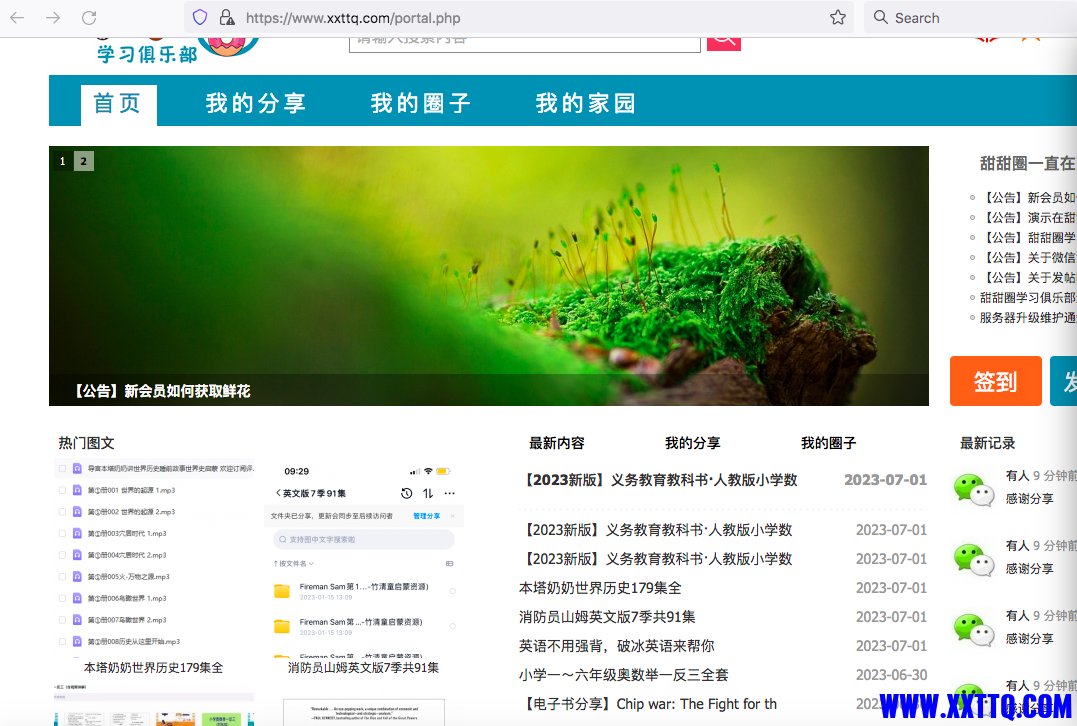Open 服务器升级维护通 announcement link
This screenshot has width=1077, height=726.
pos(1028,317)
